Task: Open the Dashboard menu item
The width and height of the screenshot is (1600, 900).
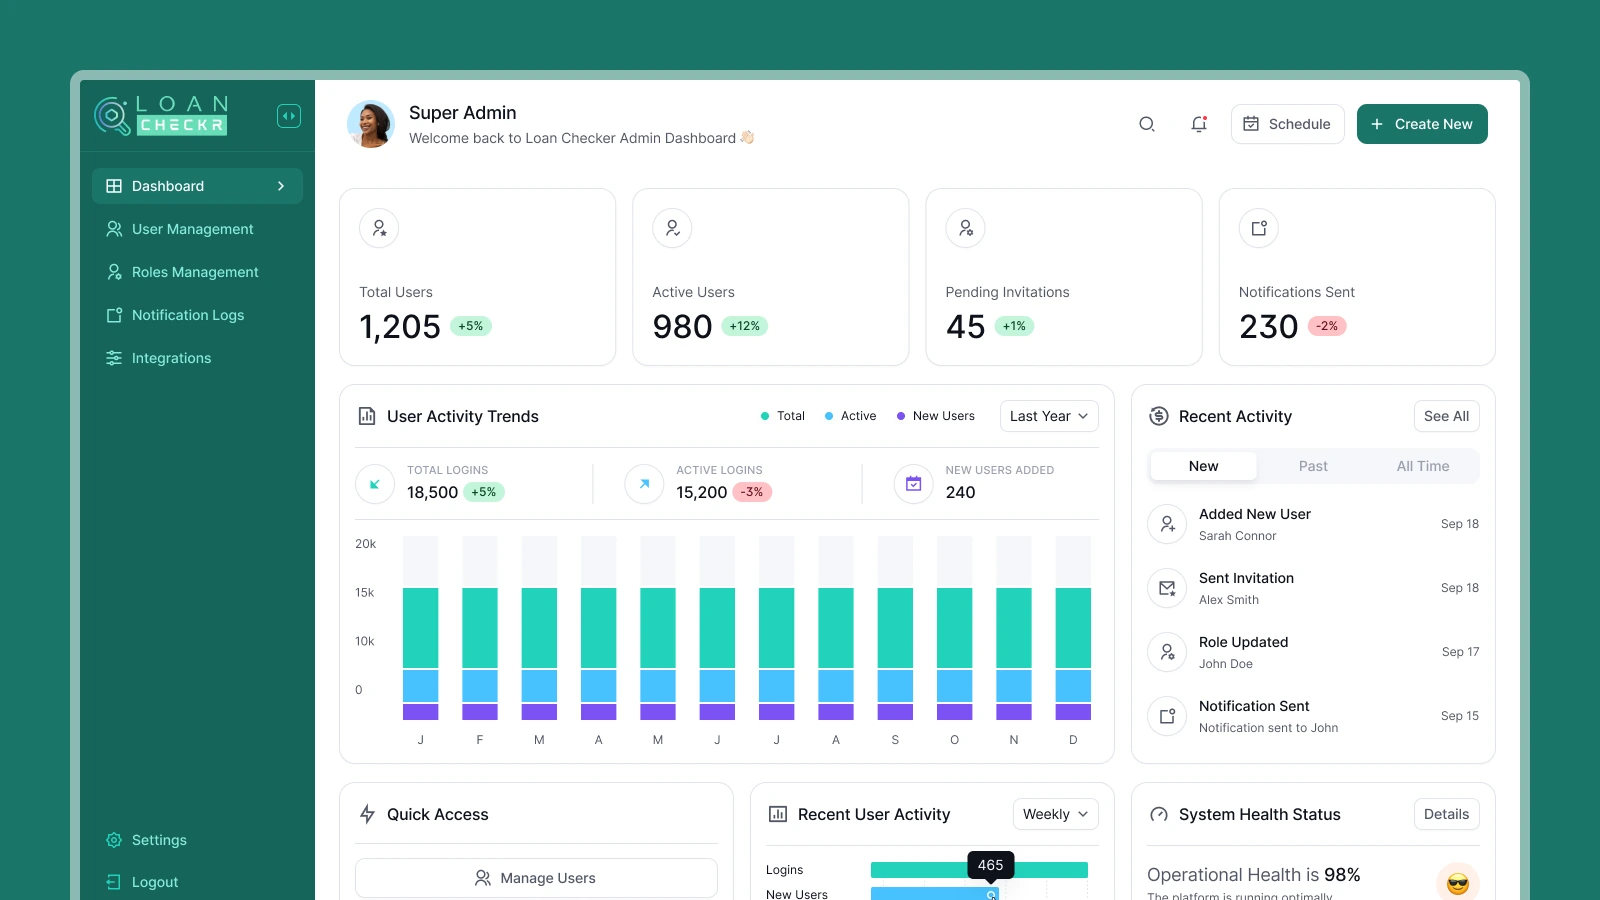Action: coord(197,186)
